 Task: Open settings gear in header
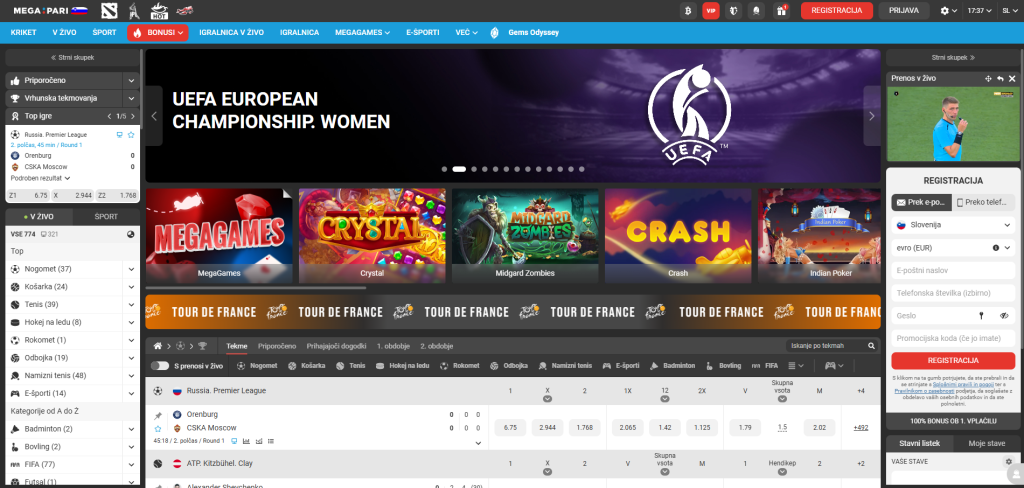point(948,10)
